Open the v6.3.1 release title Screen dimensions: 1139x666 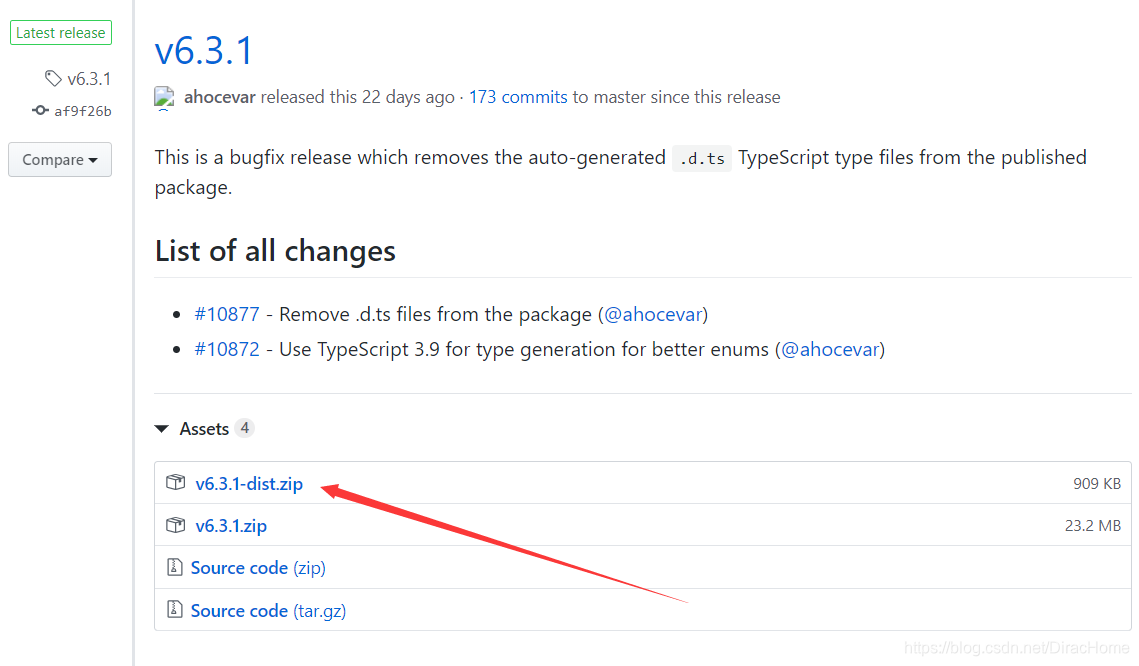(203, 51)
